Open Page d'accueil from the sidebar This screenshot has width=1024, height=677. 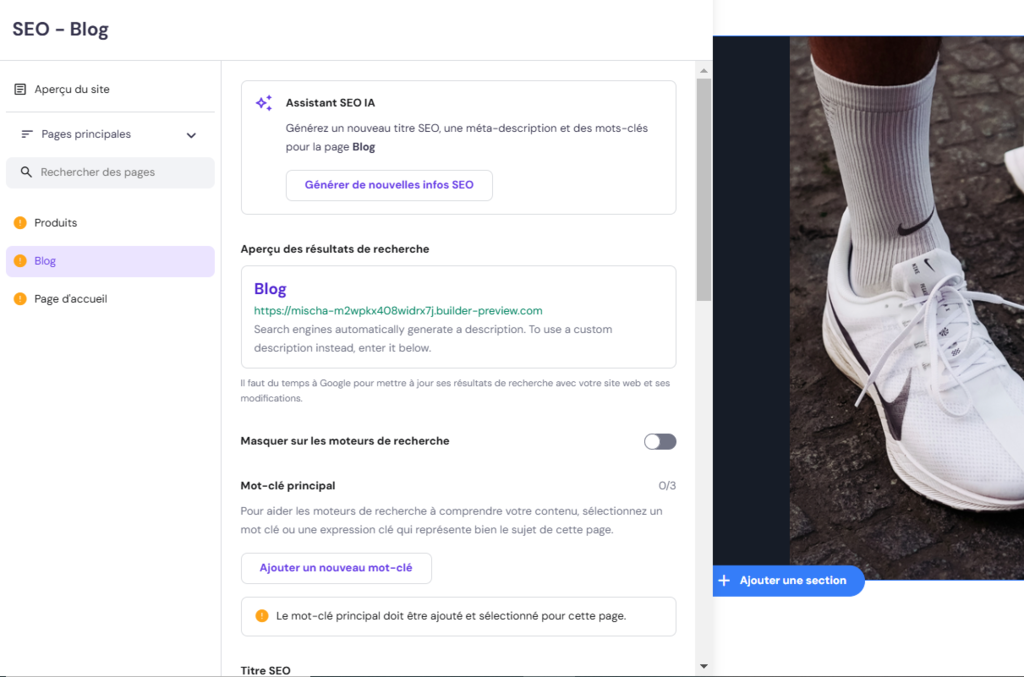click(71, 298)
